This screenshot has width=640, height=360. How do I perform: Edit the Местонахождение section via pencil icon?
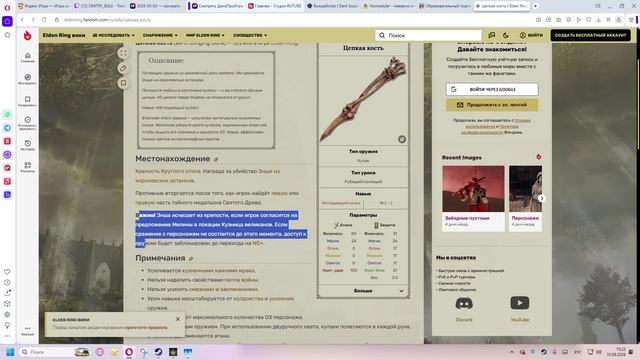click(x=216, y=159)
